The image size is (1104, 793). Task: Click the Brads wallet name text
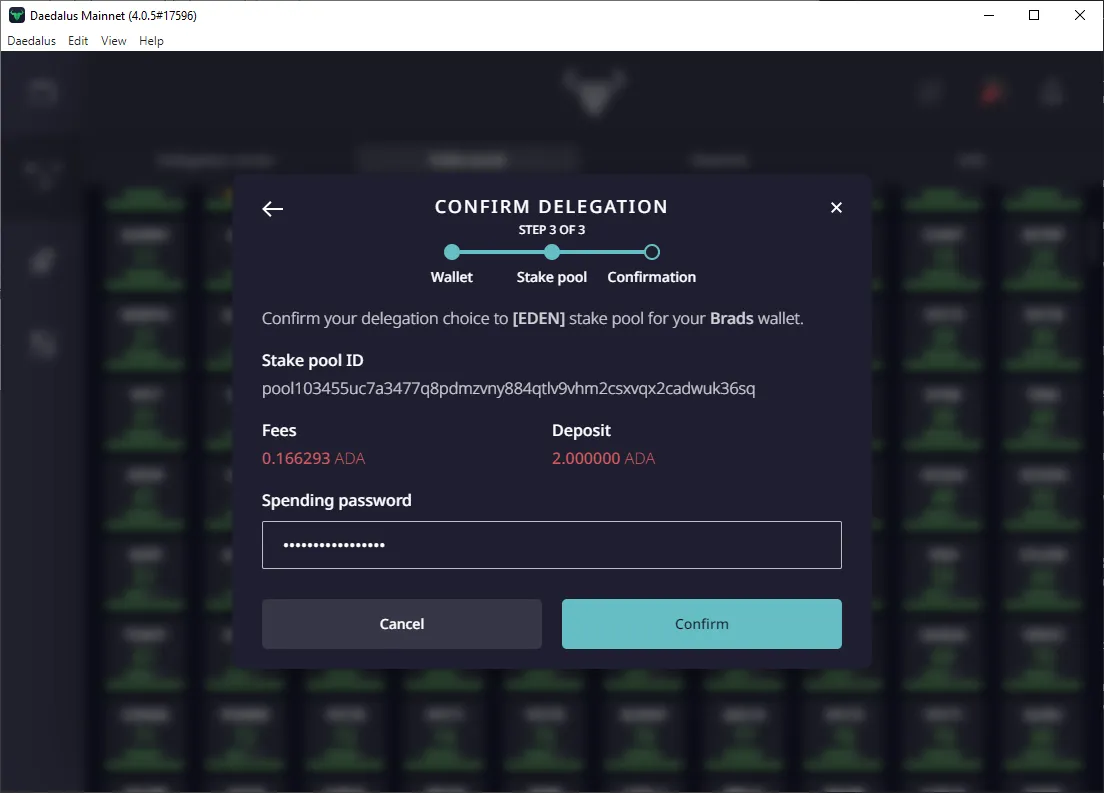click(x=732, y=318)
